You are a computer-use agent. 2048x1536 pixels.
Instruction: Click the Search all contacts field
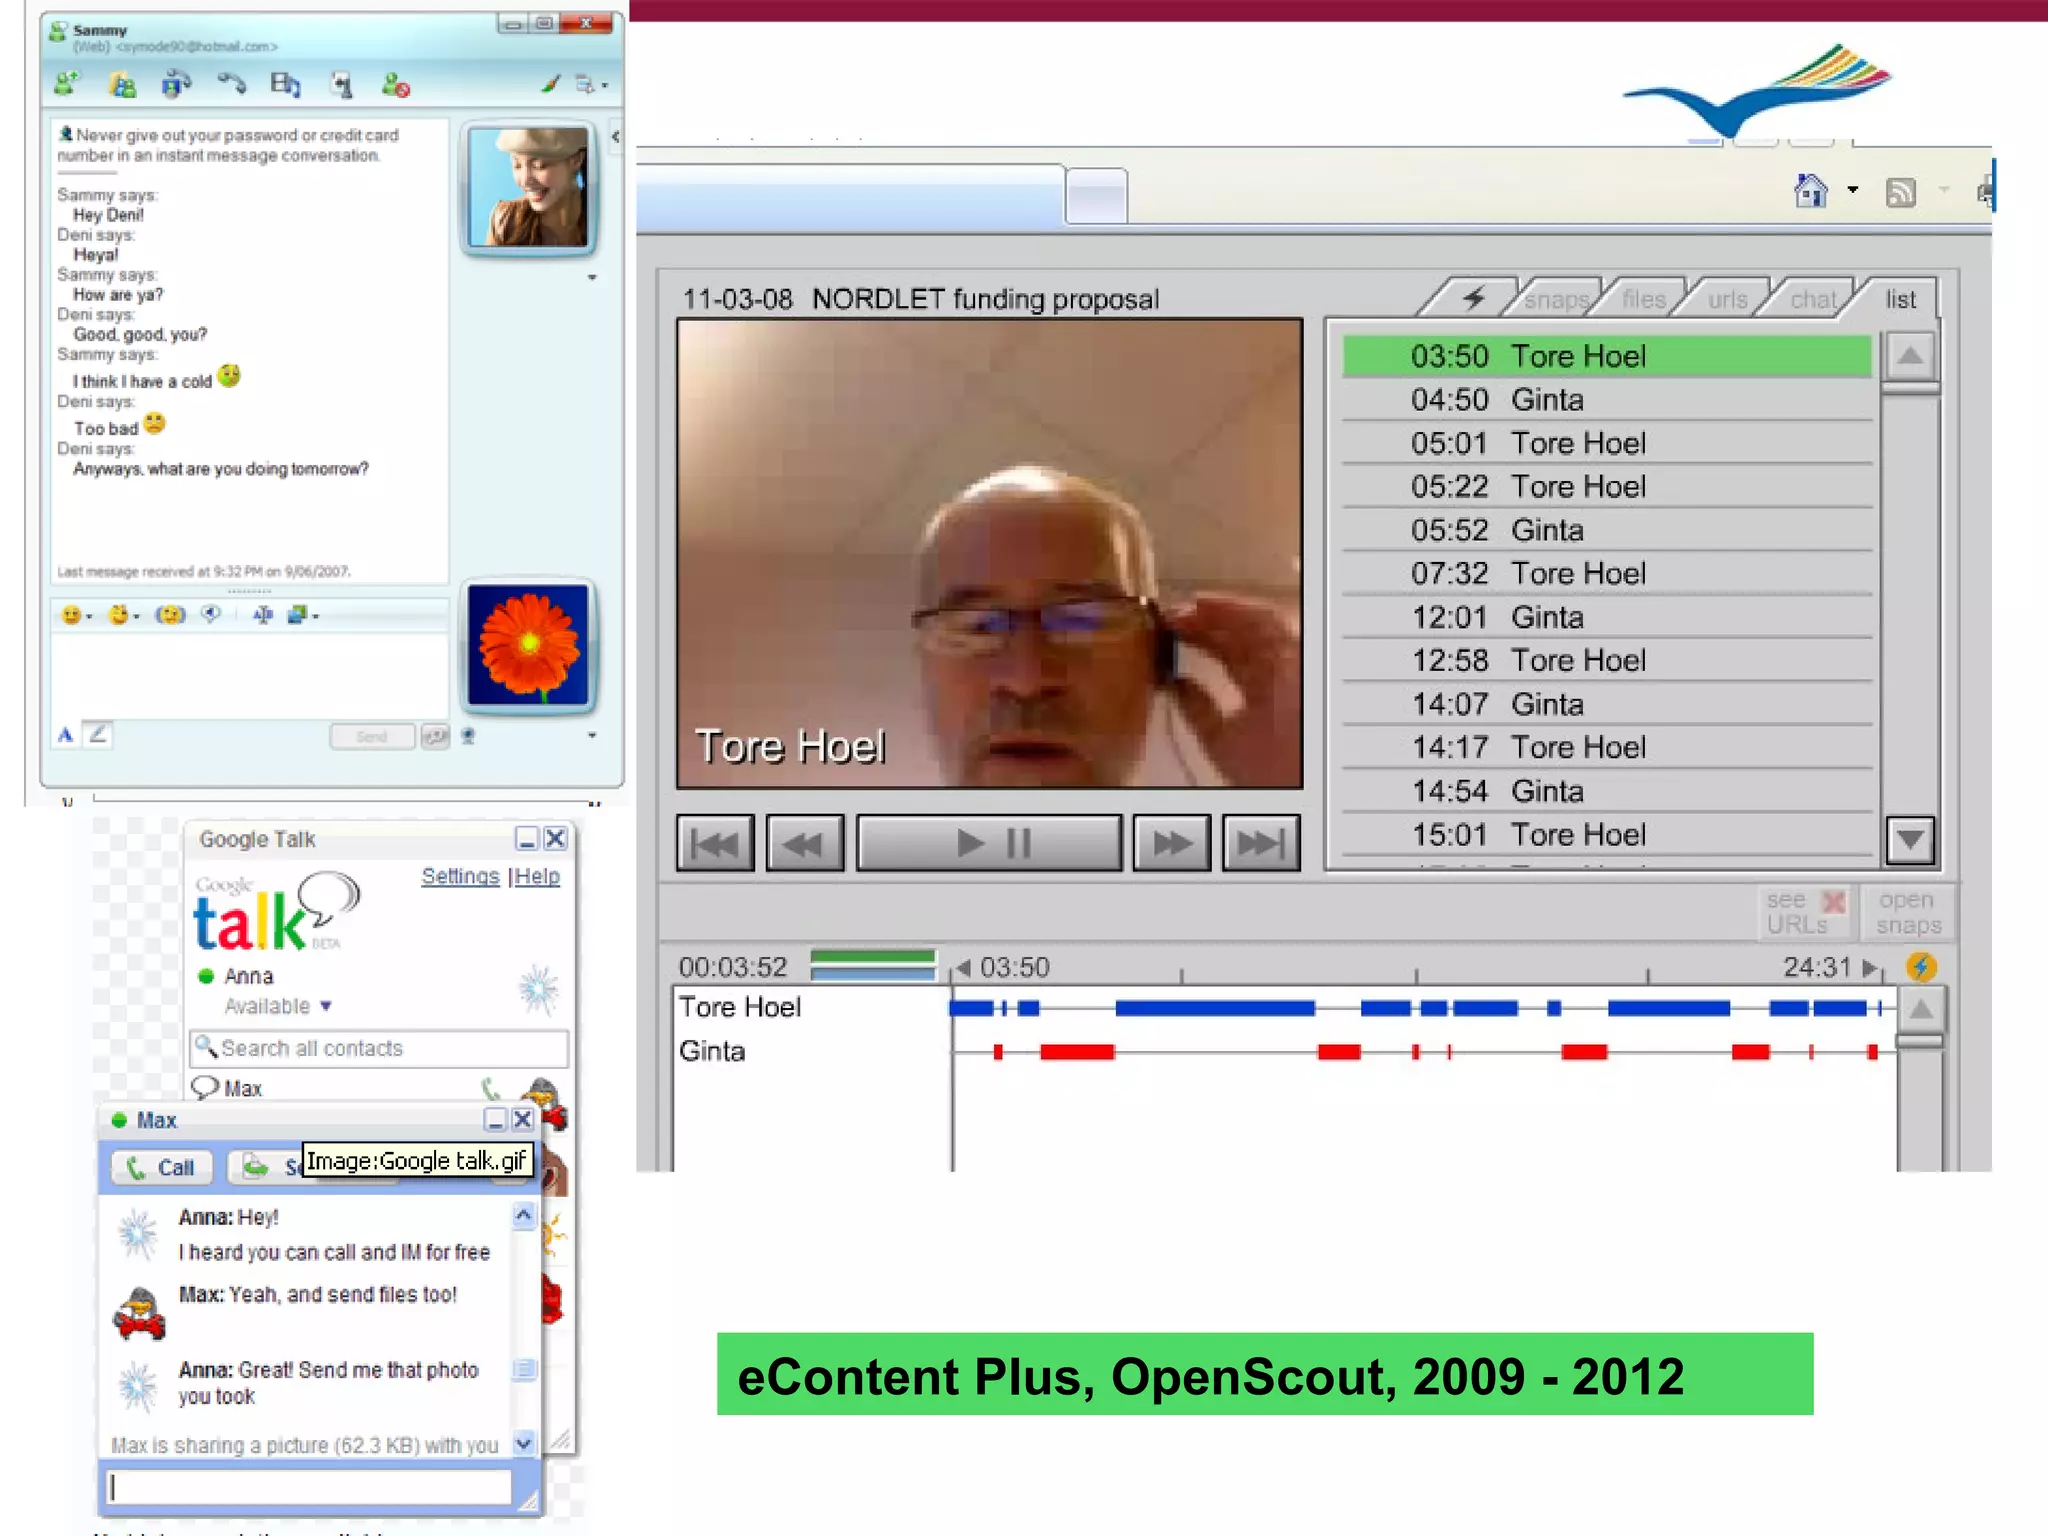(380, 1048)
